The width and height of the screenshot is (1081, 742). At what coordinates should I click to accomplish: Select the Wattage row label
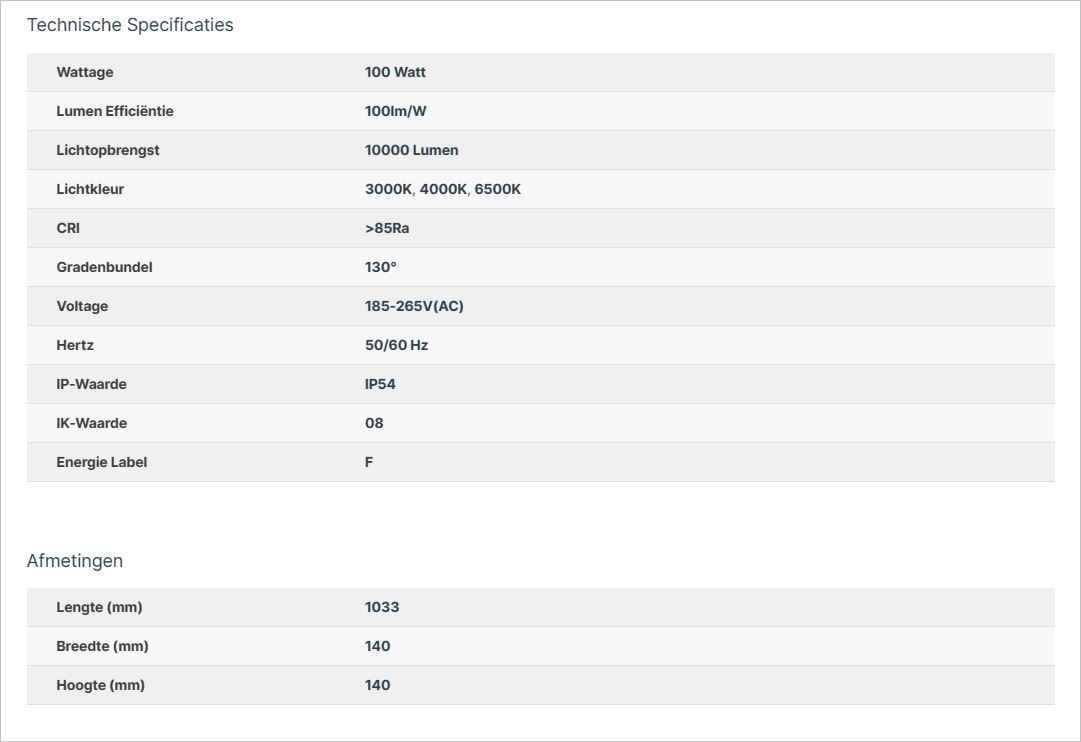coord(85,72)
